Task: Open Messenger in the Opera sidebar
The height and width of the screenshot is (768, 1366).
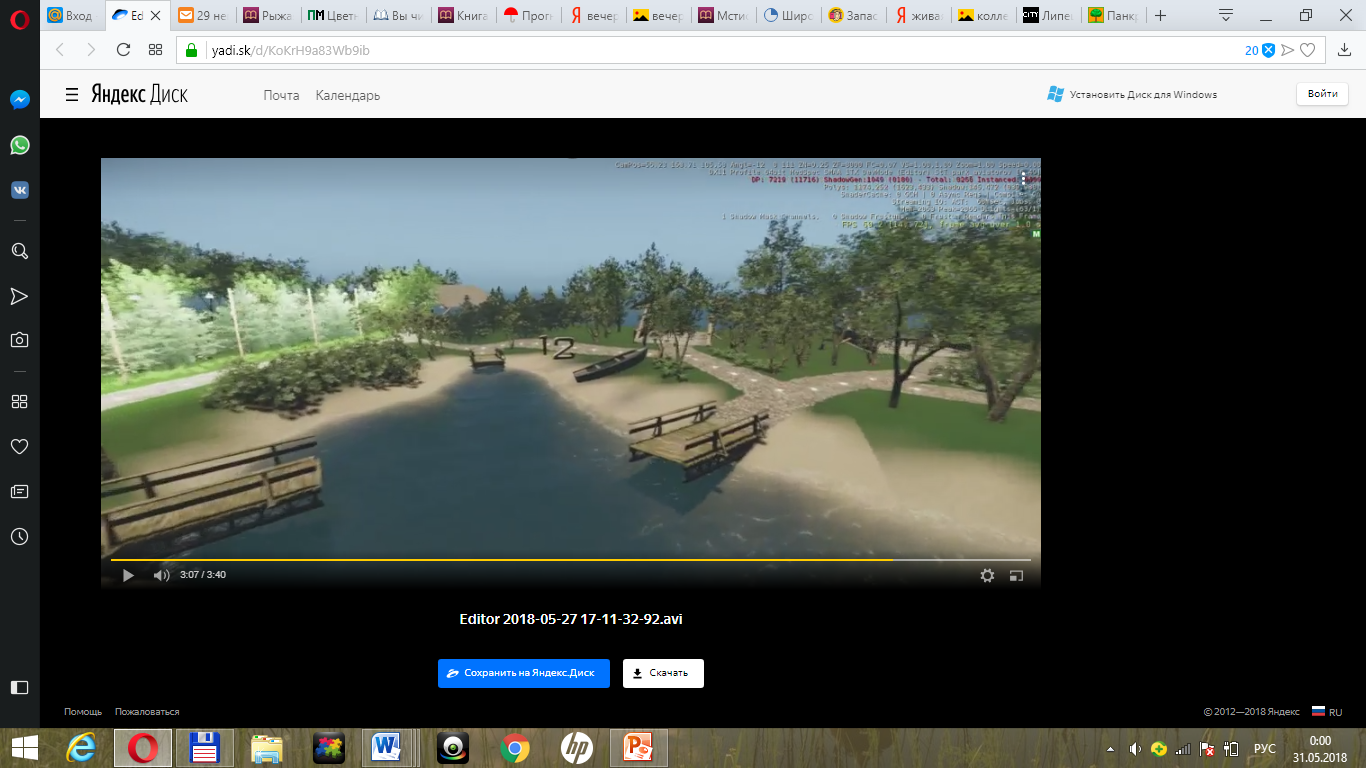Action: pyautogui.click(x=19, y=100)
